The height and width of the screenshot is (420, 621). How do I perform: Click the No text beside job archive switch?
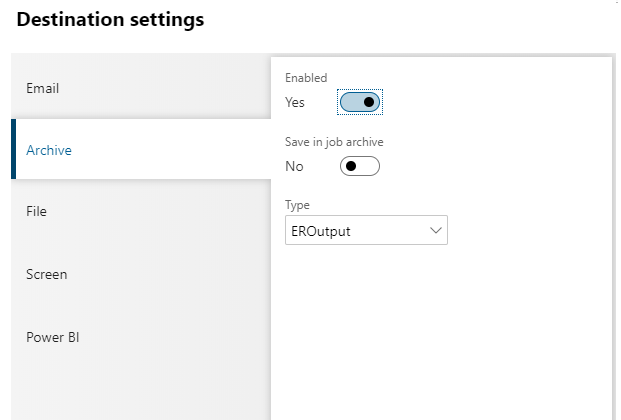coord(294,166)
